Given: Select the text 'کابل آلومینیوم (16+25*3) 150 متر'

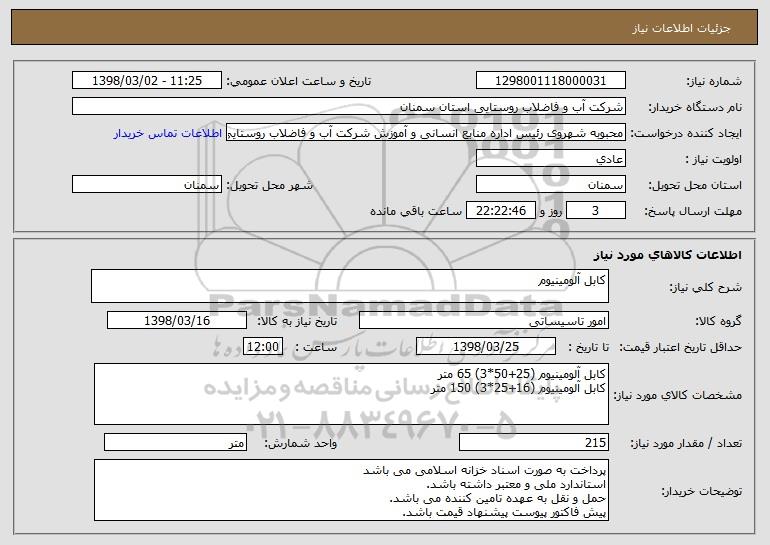Looking at the screenshot, I should (518, 388).
